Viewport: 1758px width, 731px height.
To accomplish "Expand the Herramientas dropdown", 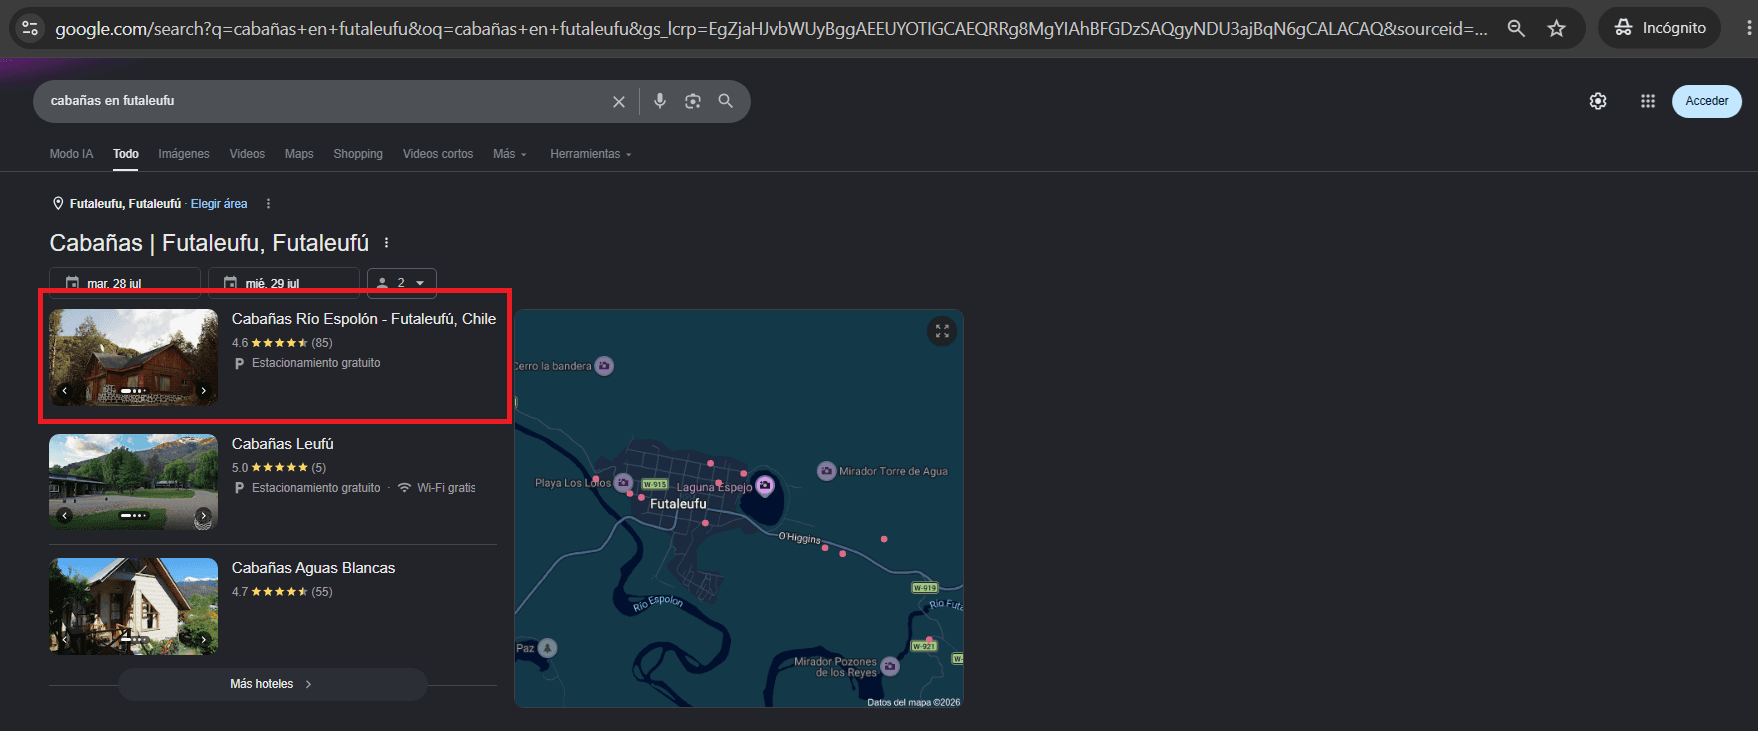I will click(591, 154).
